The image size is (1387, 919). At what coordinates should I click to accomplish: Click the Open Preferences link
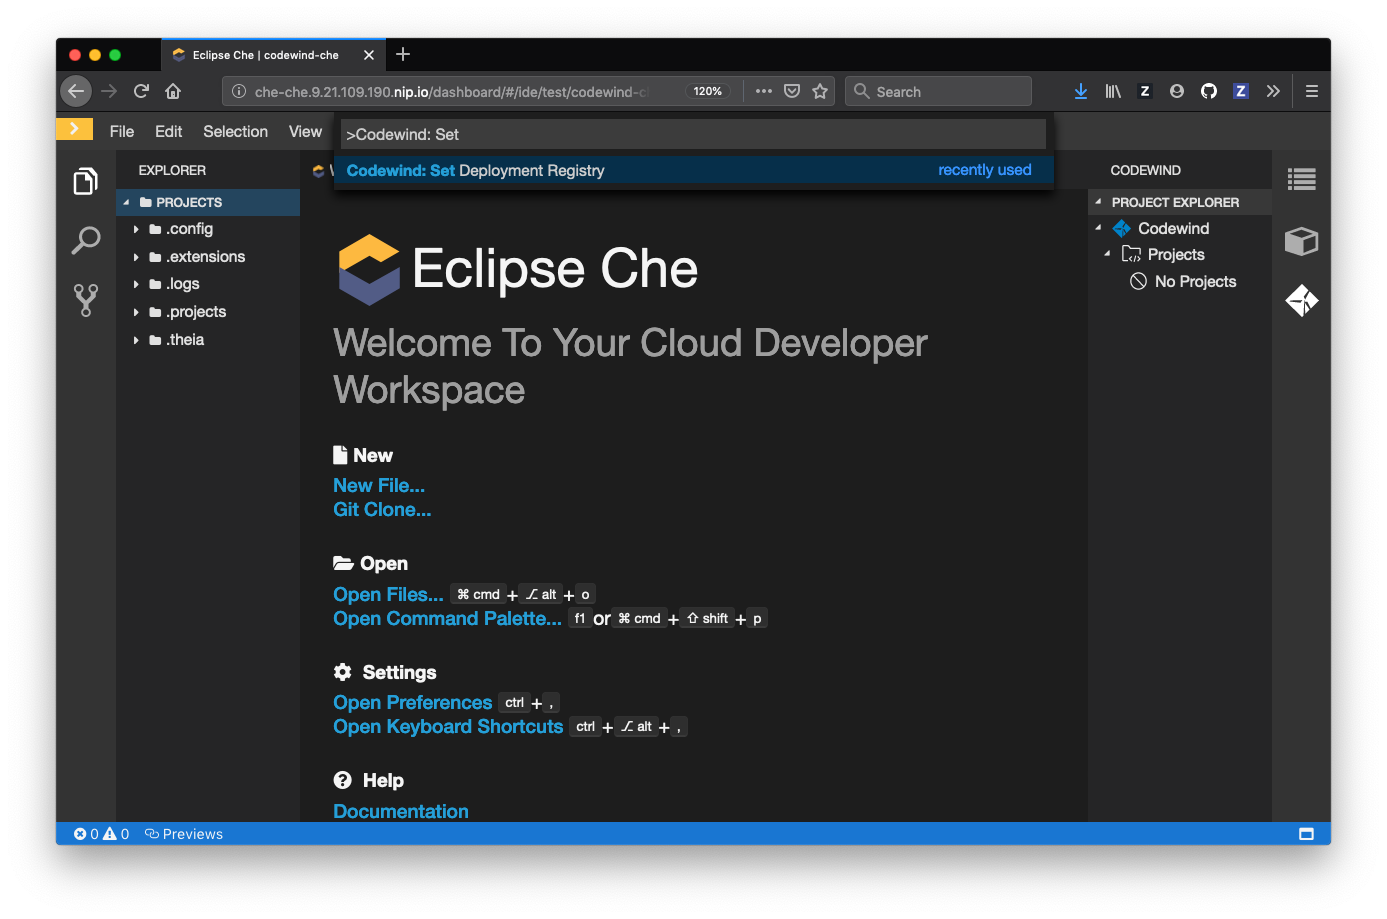[x=412, y=702]
